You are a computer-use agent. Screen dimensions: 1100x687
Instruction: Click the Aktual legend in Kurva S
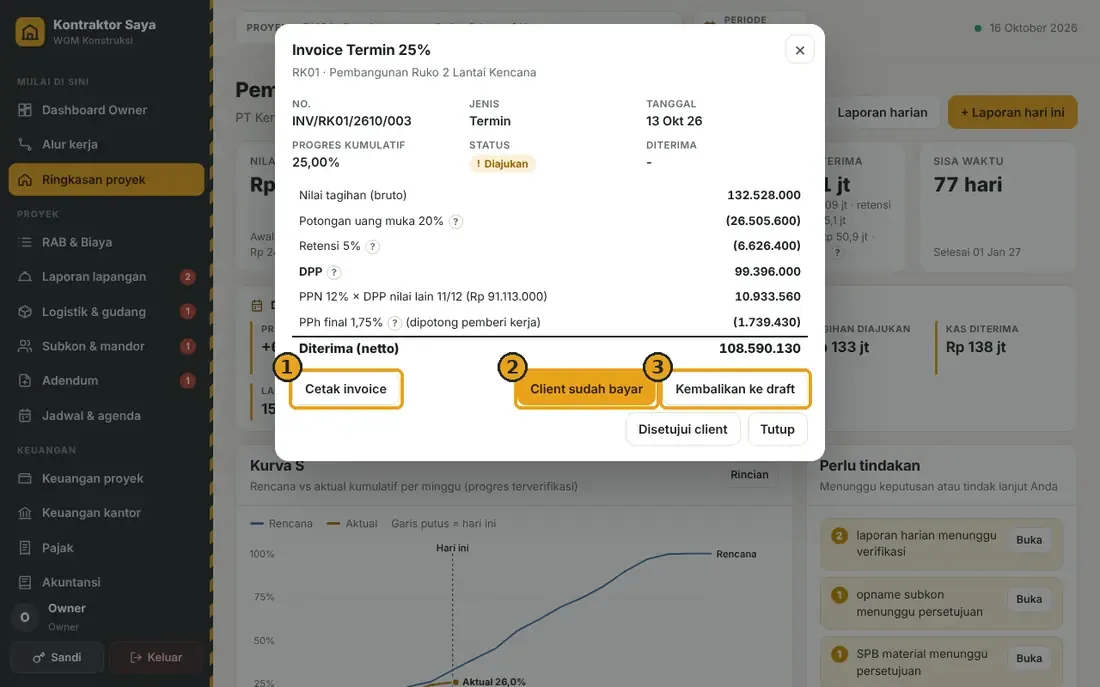(352, 523)
